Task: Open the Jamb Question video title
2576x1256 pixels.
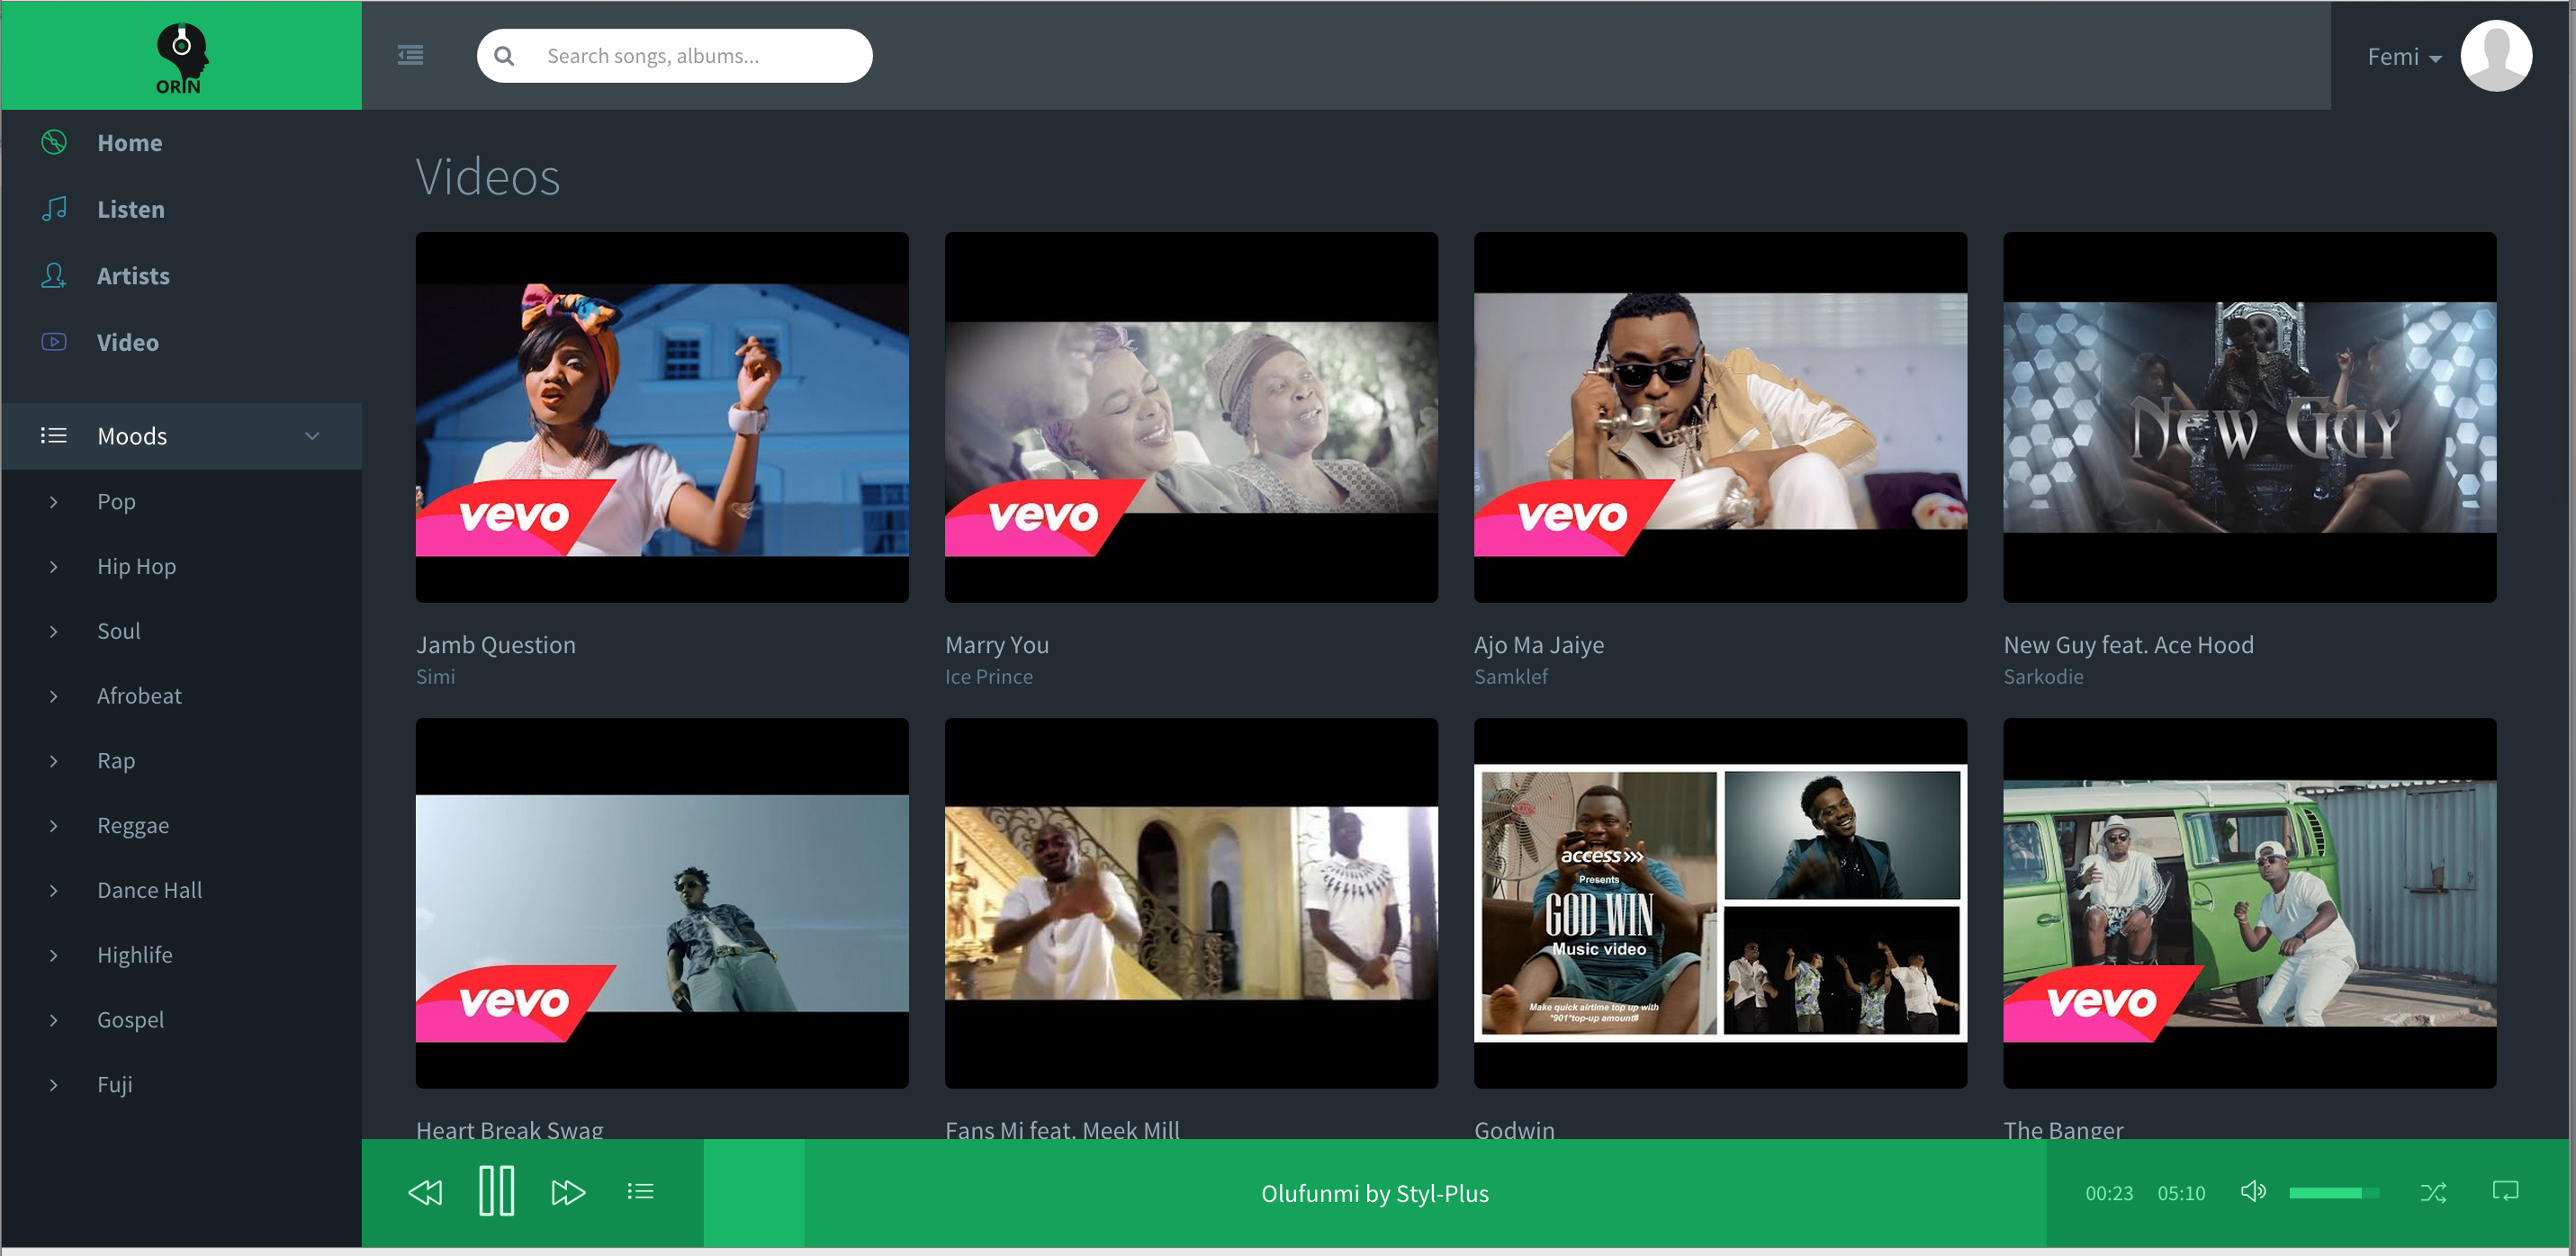Action: tap(496, 645)
